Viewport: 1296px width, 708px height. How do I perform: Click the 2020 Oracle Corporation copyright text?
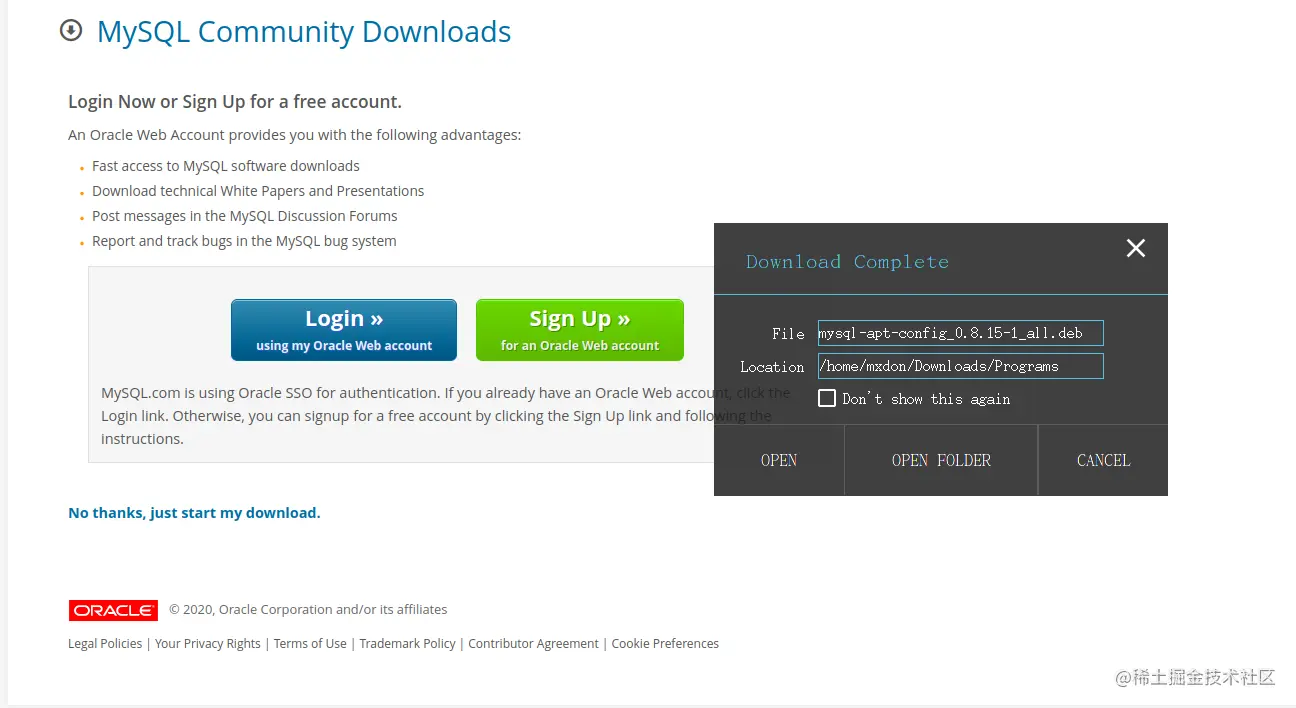pyautogui.click(x=308, y=610)
